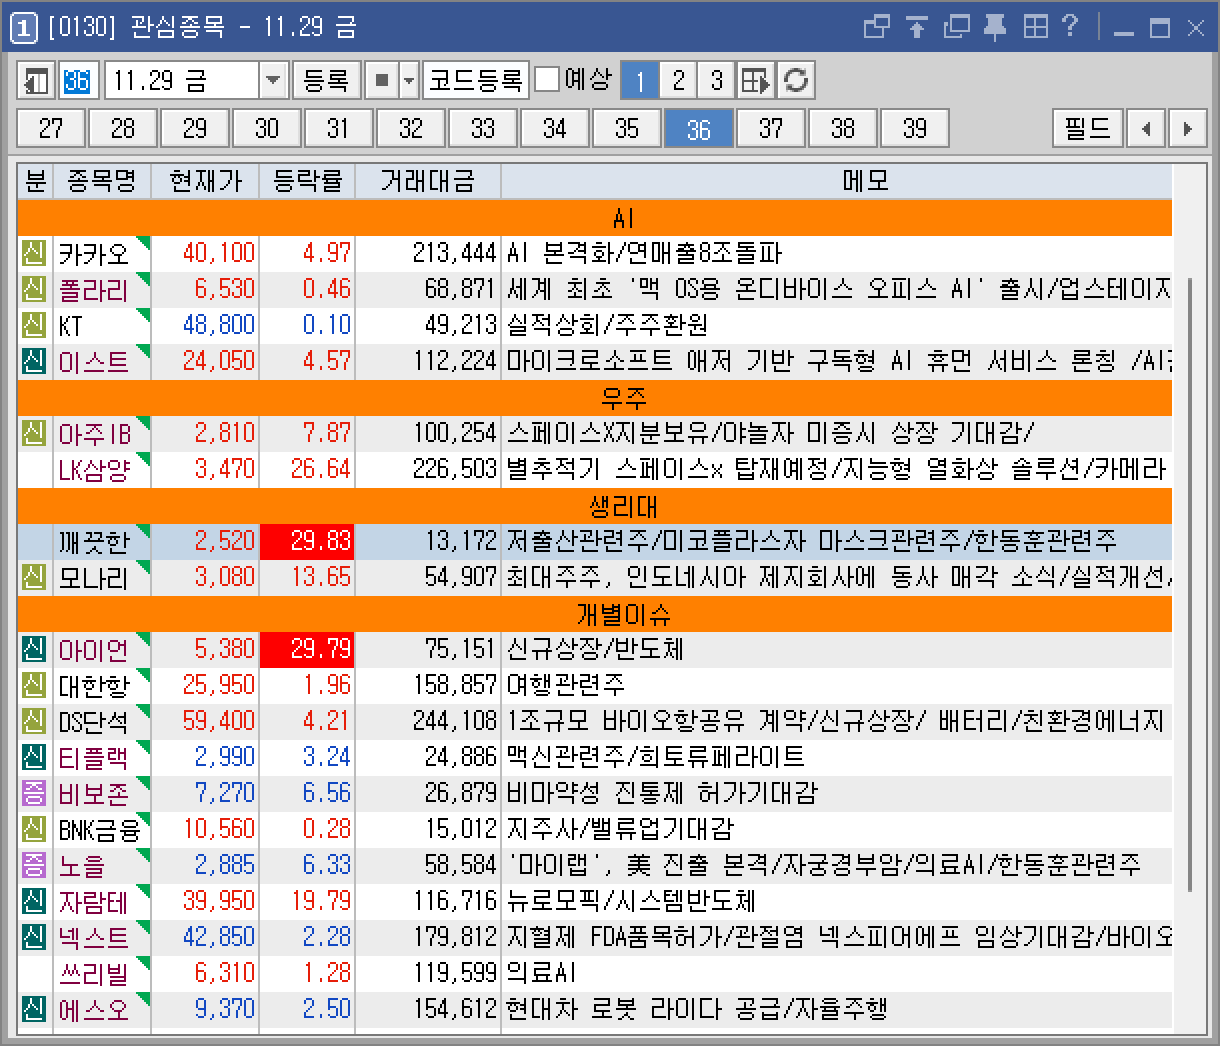Screen dimensions: 1220x1046
Task: Click the column export icon next to page 3
Action: [x=756, y=80]
